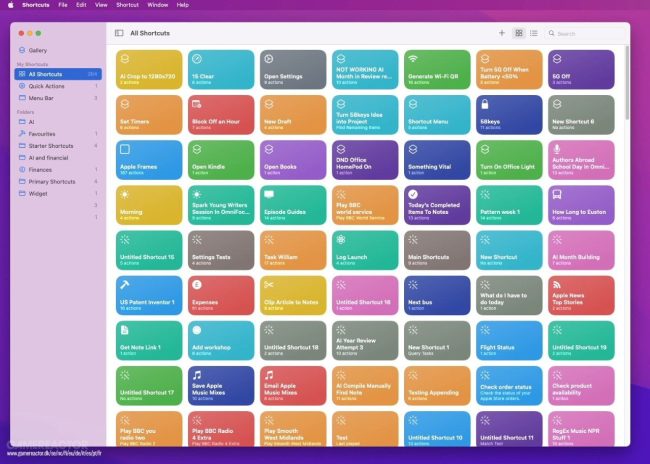Click the lock icon on the 58keys tile
This screenshot has width=650, height=464.
[x=485, y=104]
